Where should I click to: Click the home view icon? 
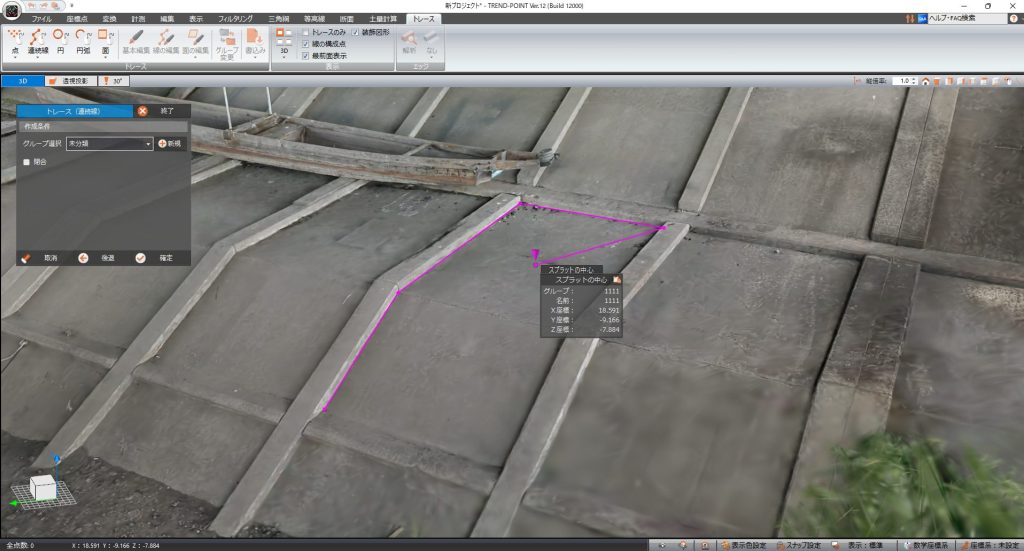926,81
